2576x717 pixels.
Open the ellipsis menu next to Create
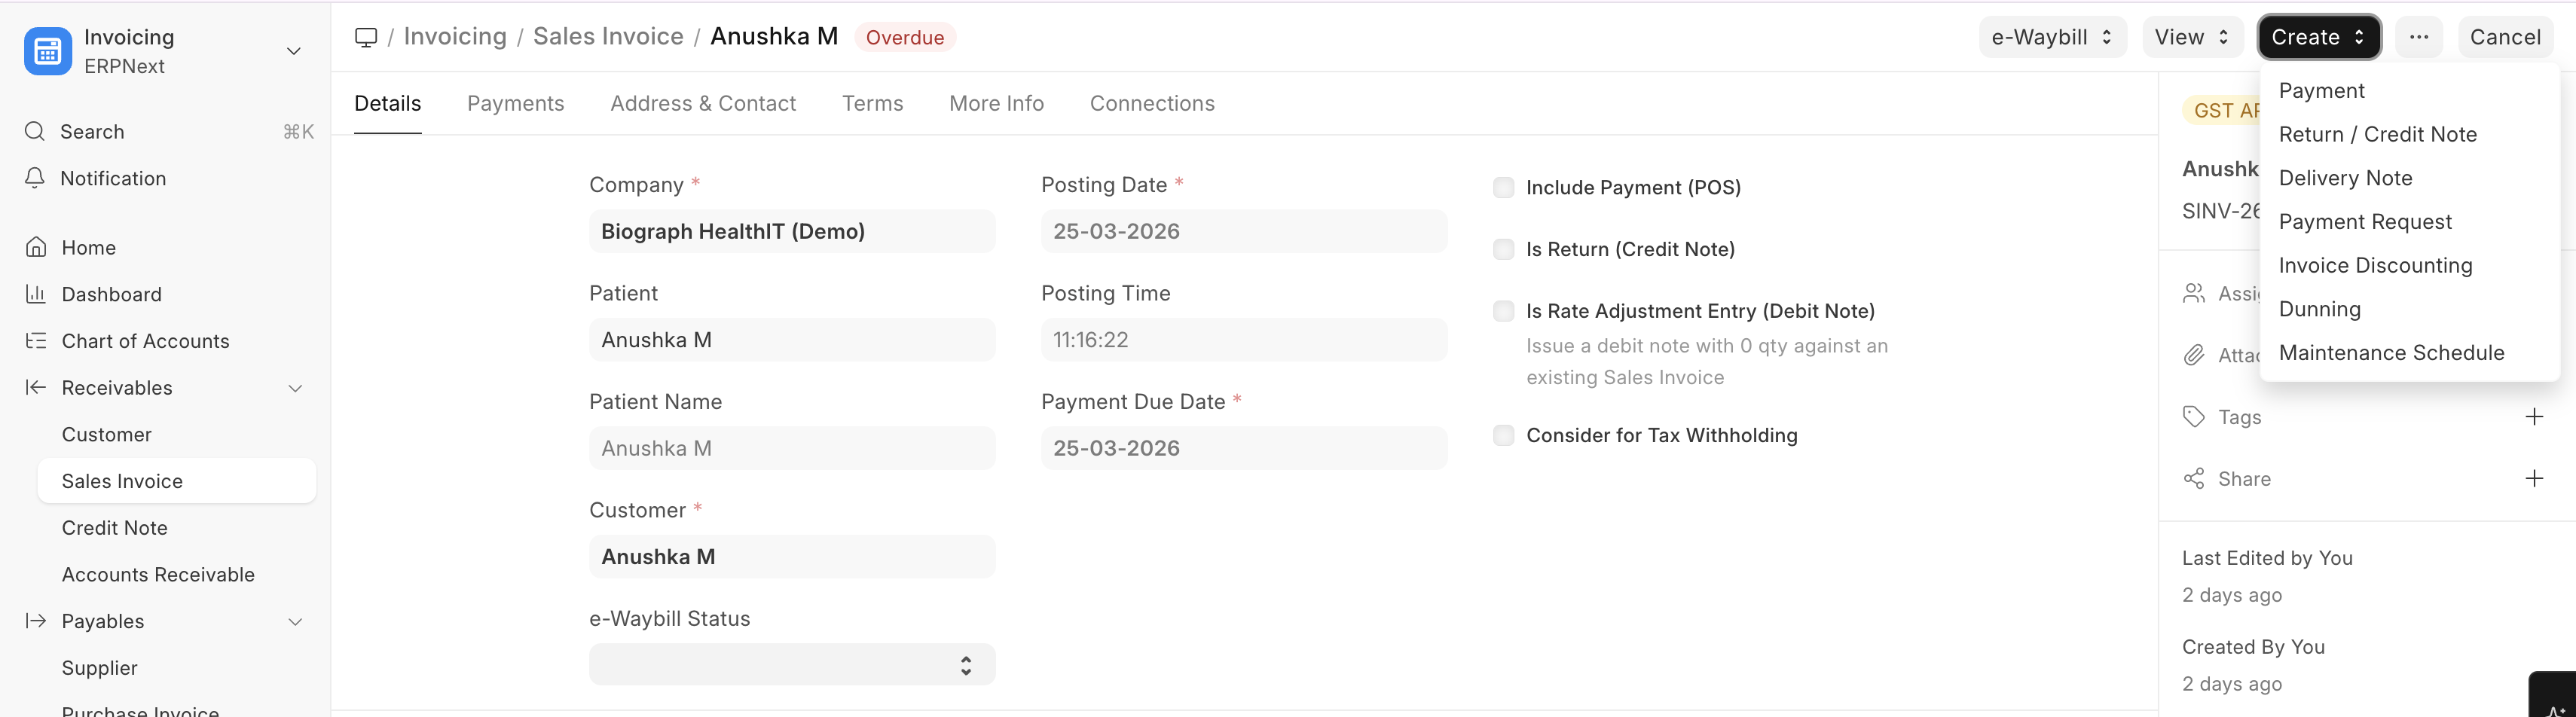2419,36
